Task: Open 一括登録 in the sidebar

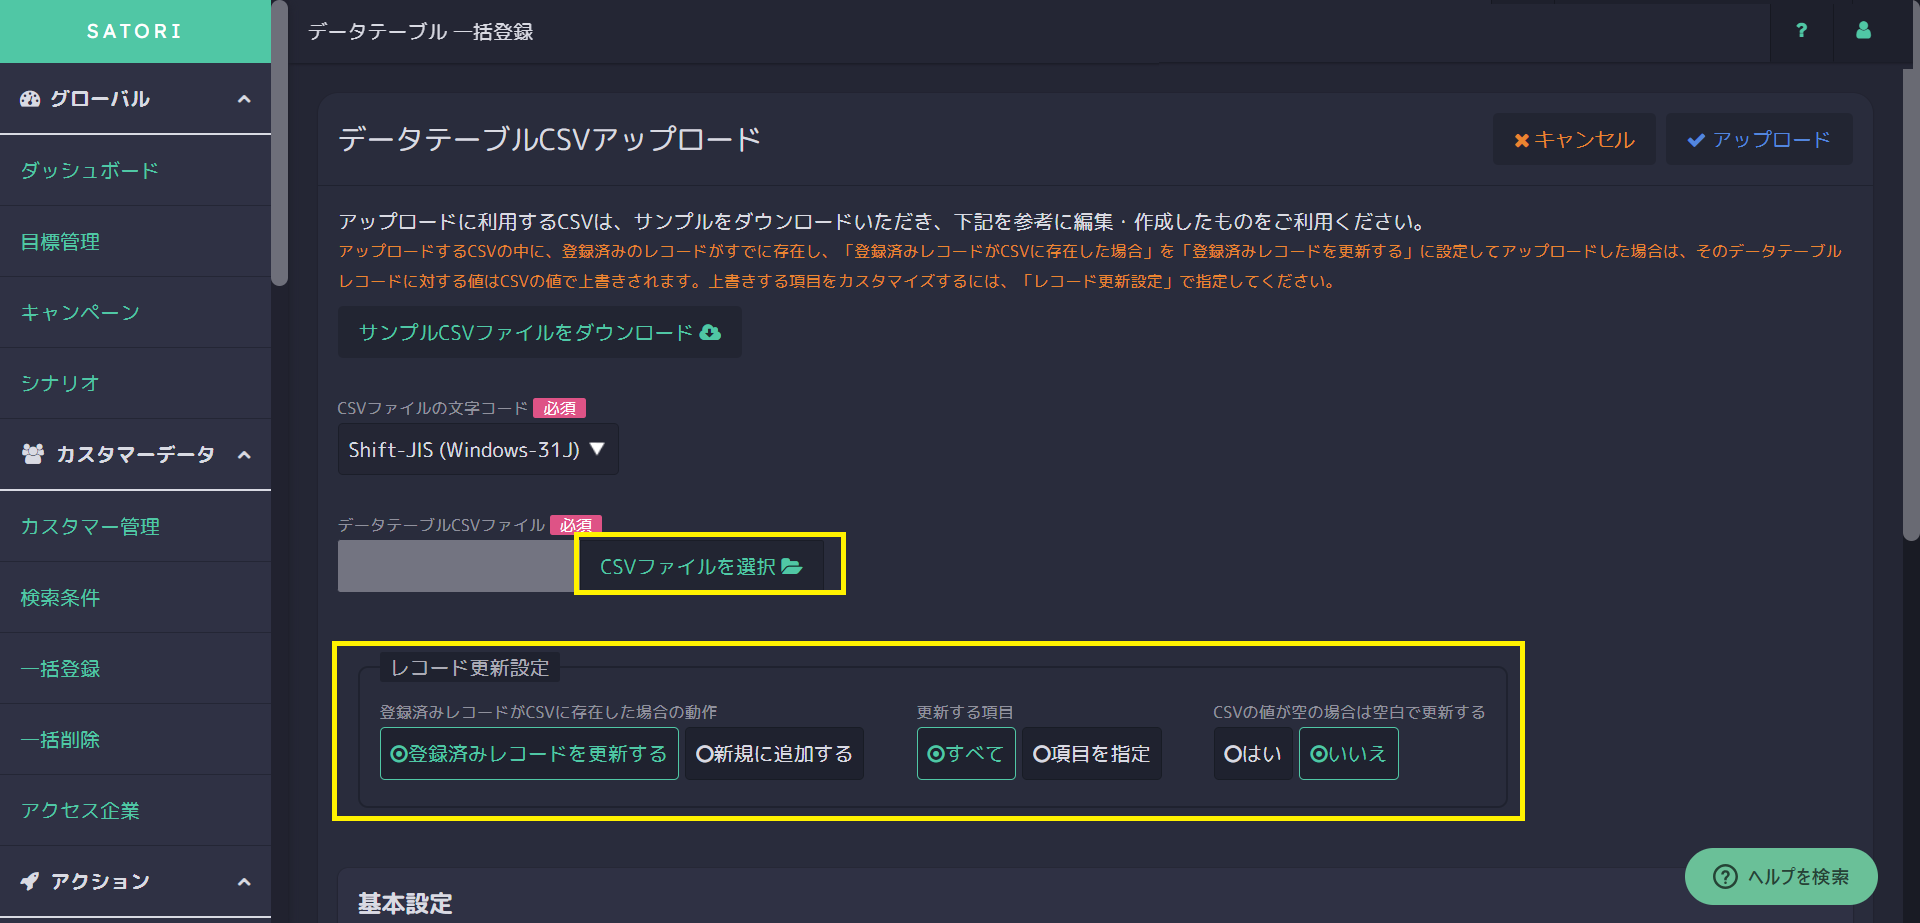Action: point(61,669)
